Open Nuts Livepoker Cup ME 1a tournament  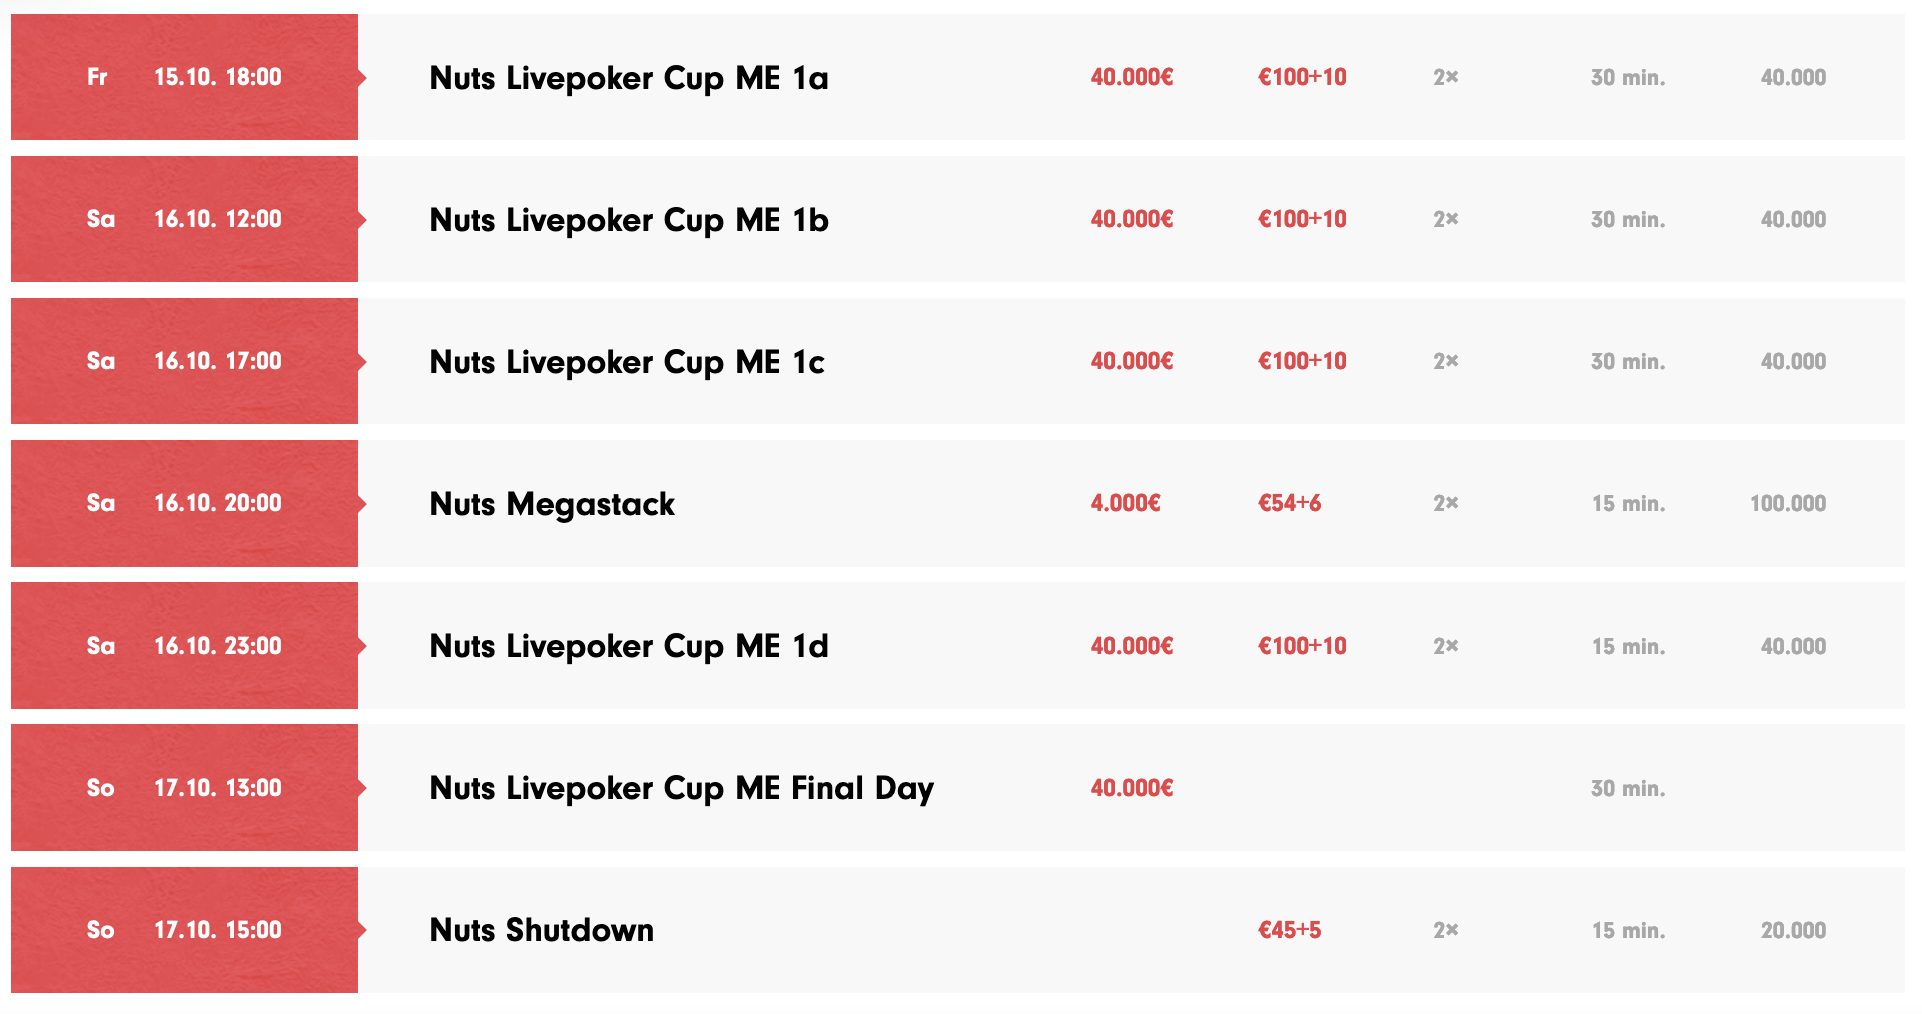pyautogui.click(x=628, y=78)
